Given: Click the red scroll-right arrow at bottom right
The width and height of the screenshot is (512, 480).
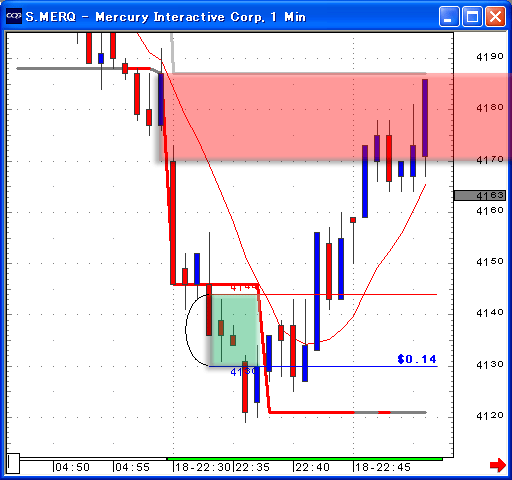Looking at the screenshot, I should coord(498,465).
